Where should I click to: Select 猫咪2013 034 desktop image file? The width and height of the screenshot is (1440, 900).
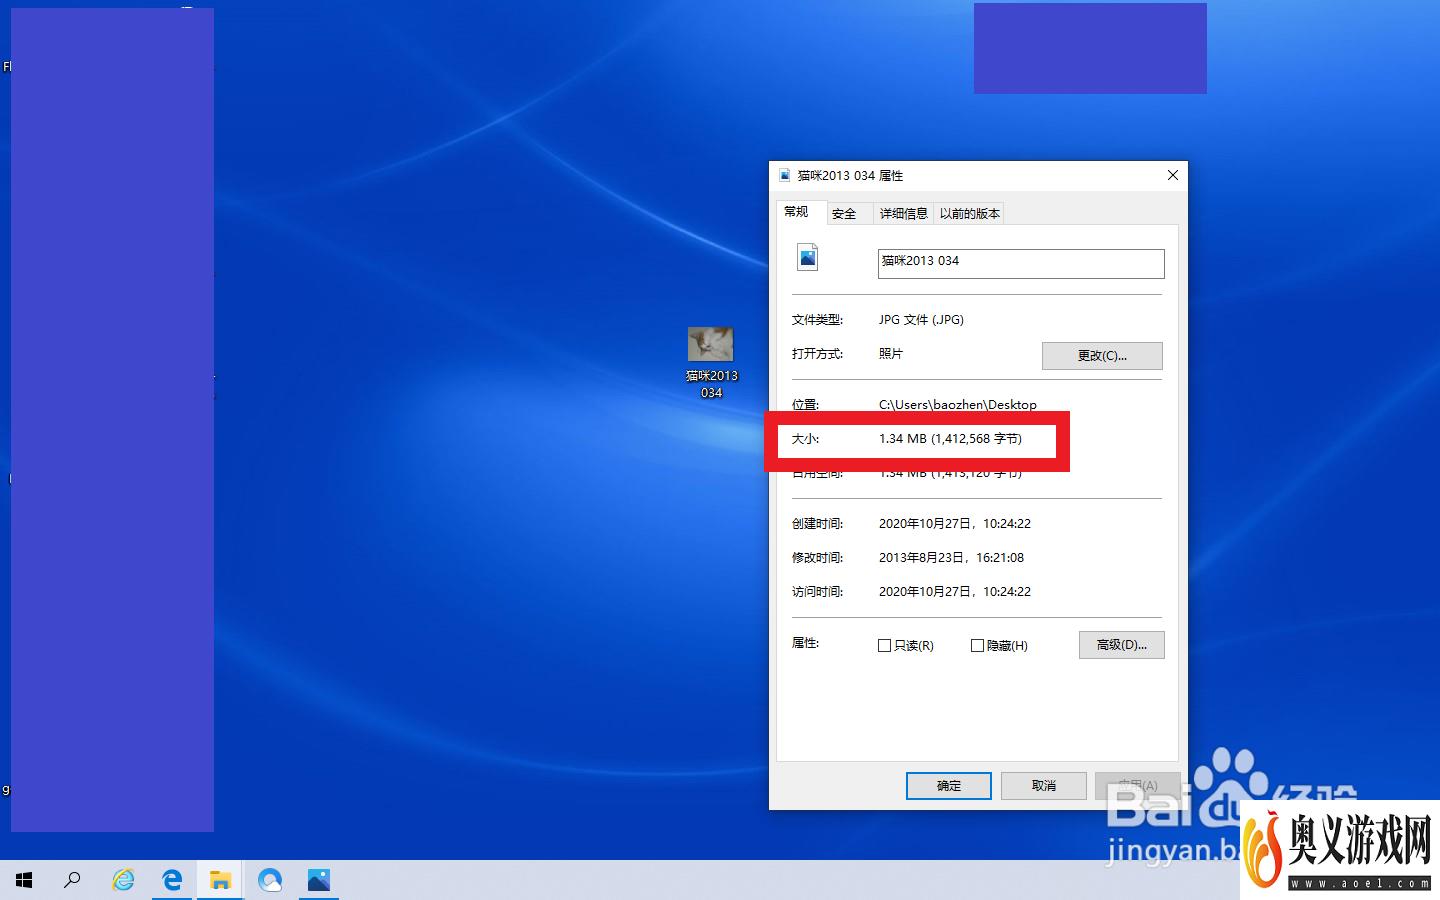[x=711, y=362]
